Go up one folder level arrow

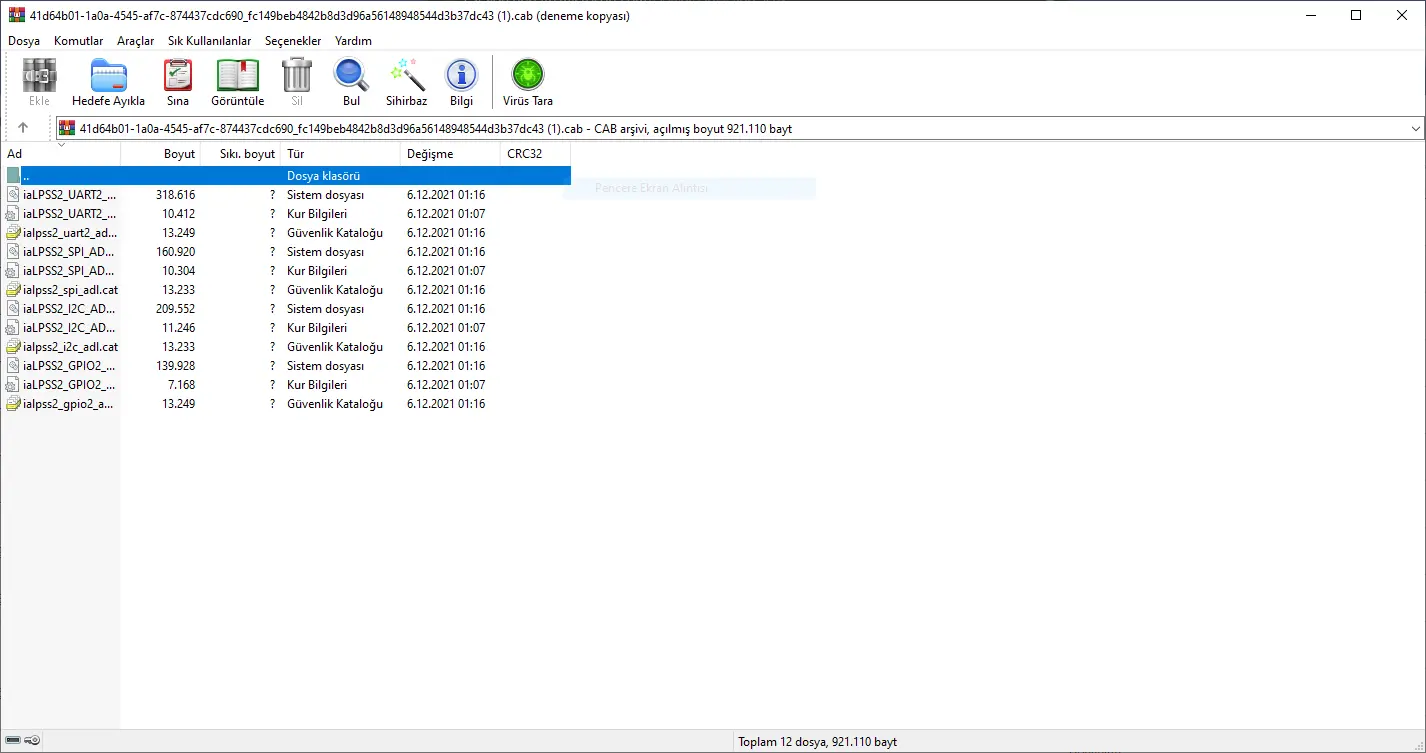23,128
